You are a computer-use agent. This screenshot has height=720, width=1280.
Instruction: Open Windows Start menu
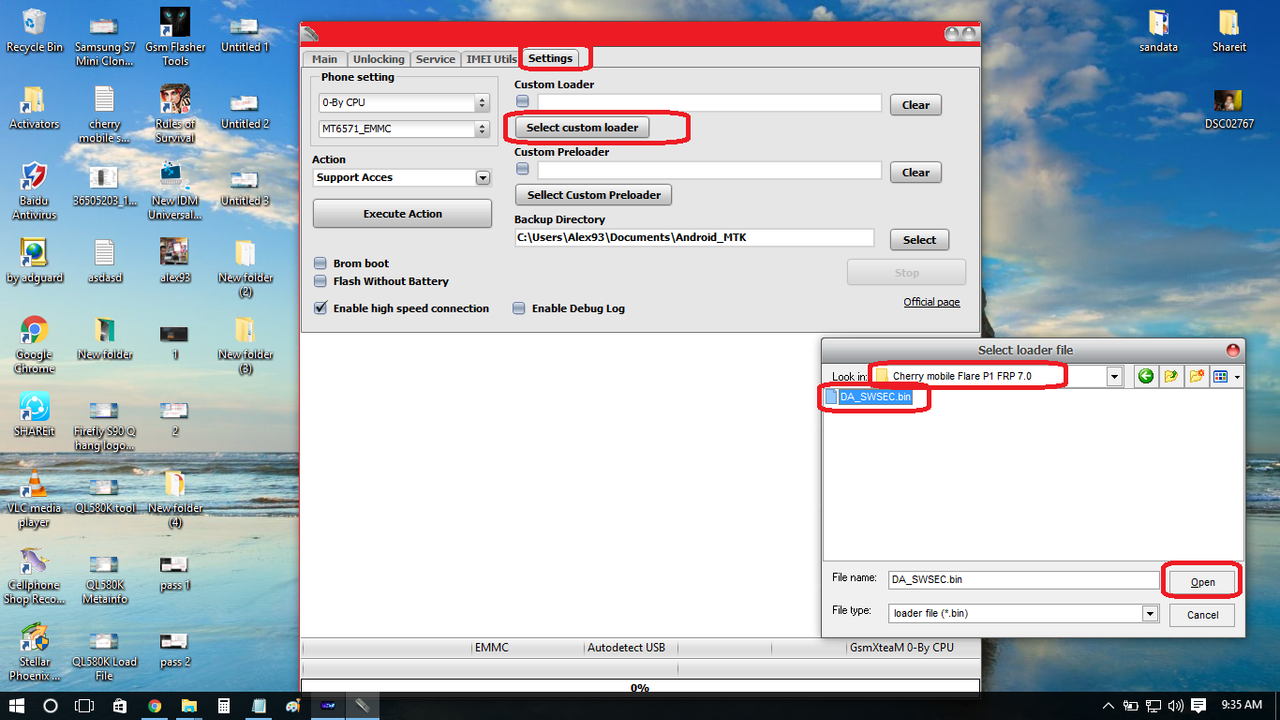(17, 706)
